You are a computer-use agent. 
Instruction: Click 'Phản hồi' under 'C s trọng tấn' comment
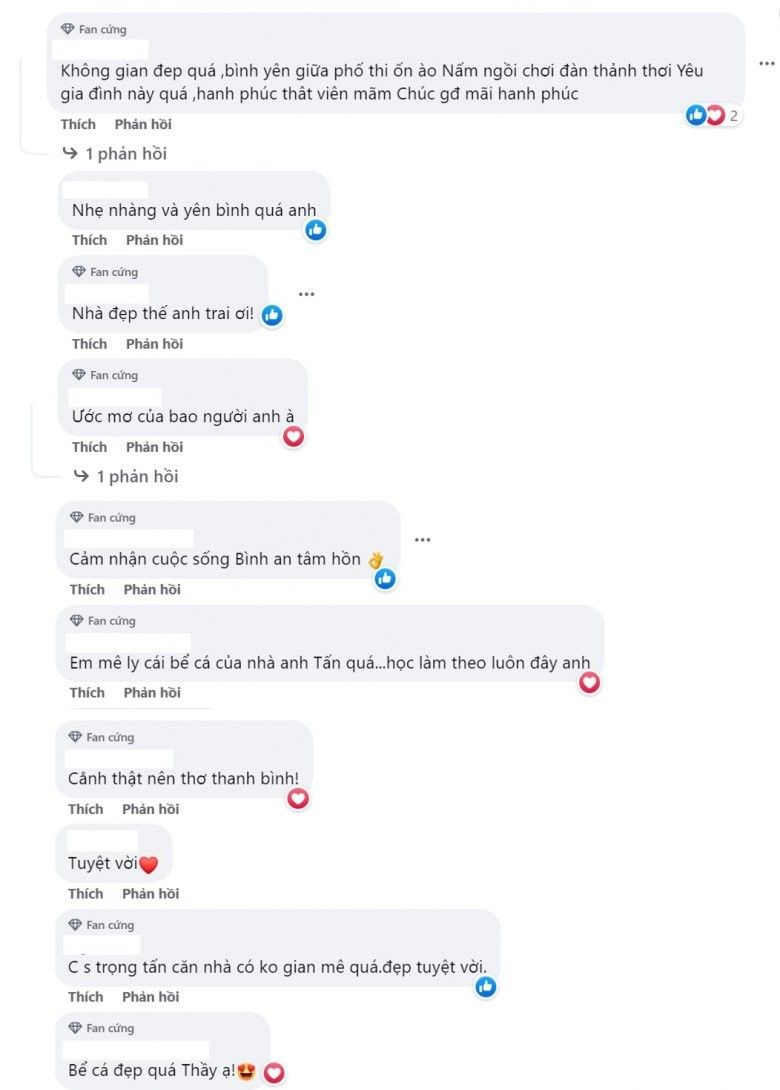click(151, 997)
